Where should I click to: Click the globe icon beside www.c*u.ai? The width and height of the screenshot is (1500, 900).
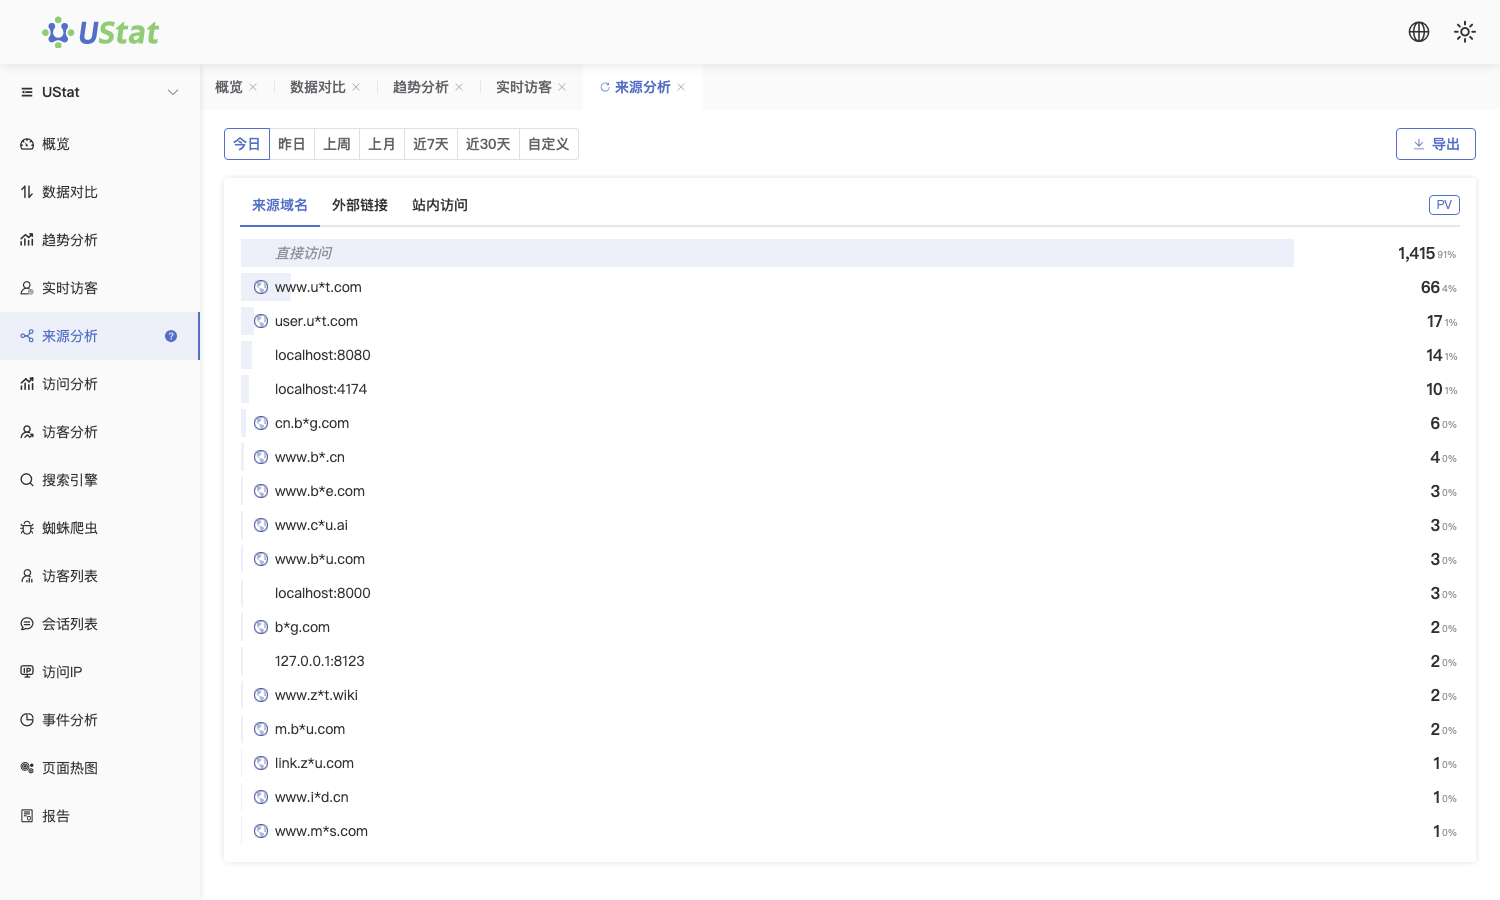pos(261,525)
